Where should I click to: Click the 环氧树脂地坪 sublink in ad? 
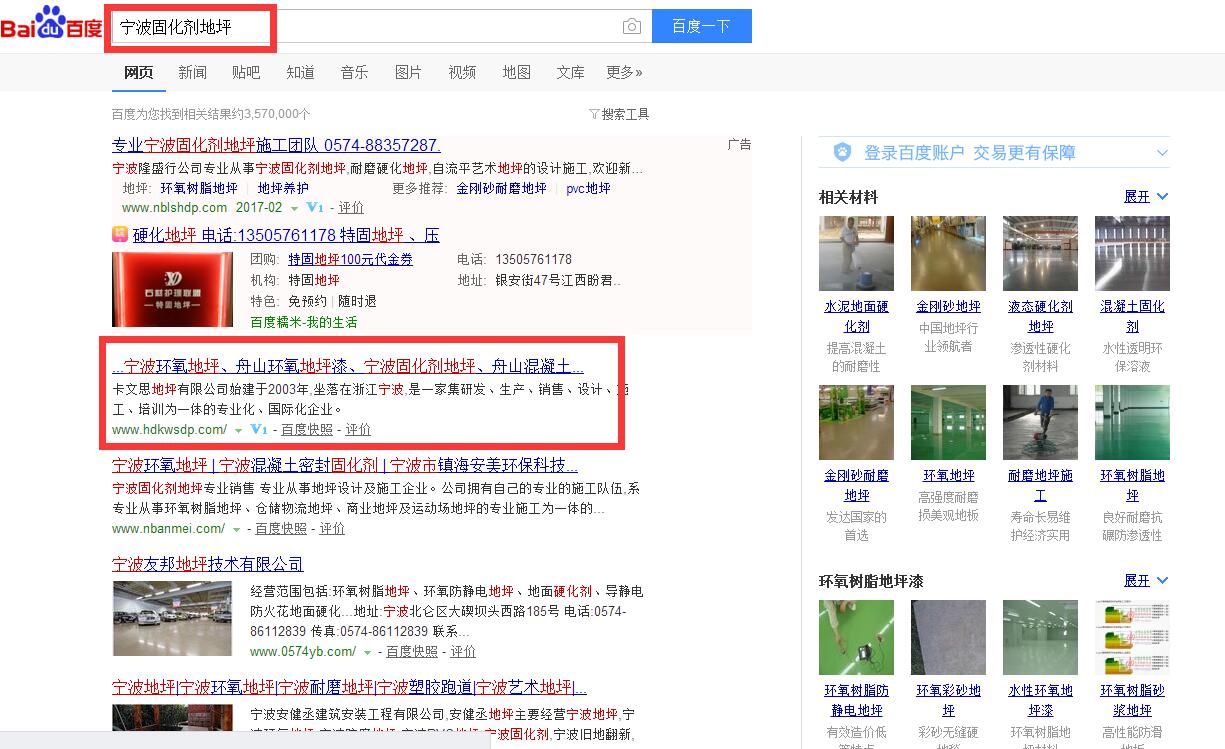coord(199,188)
